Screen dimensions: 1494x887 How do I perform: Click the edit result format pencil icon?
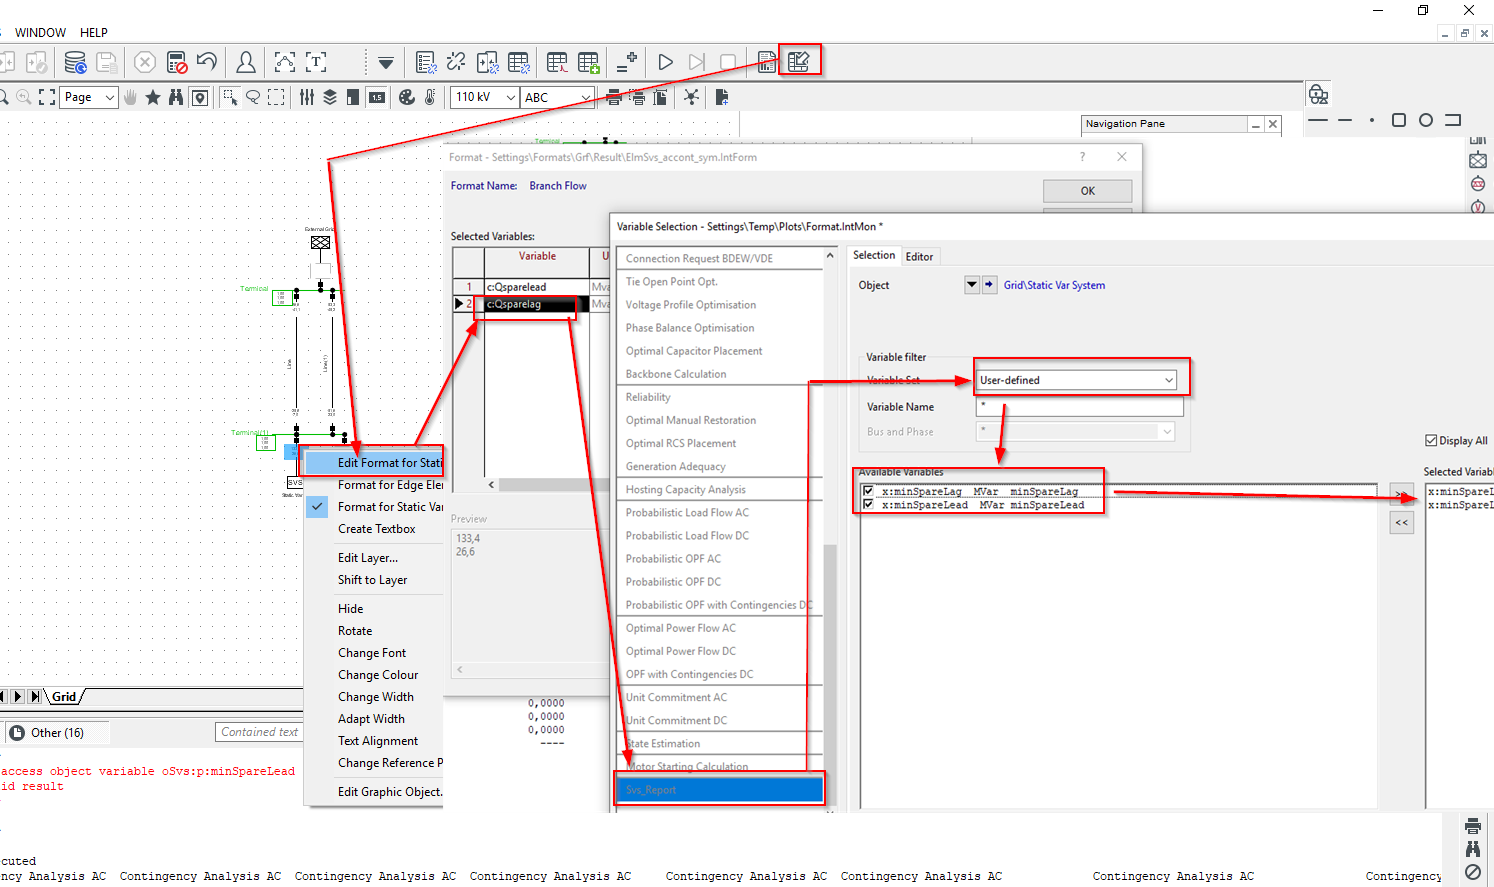798,62
